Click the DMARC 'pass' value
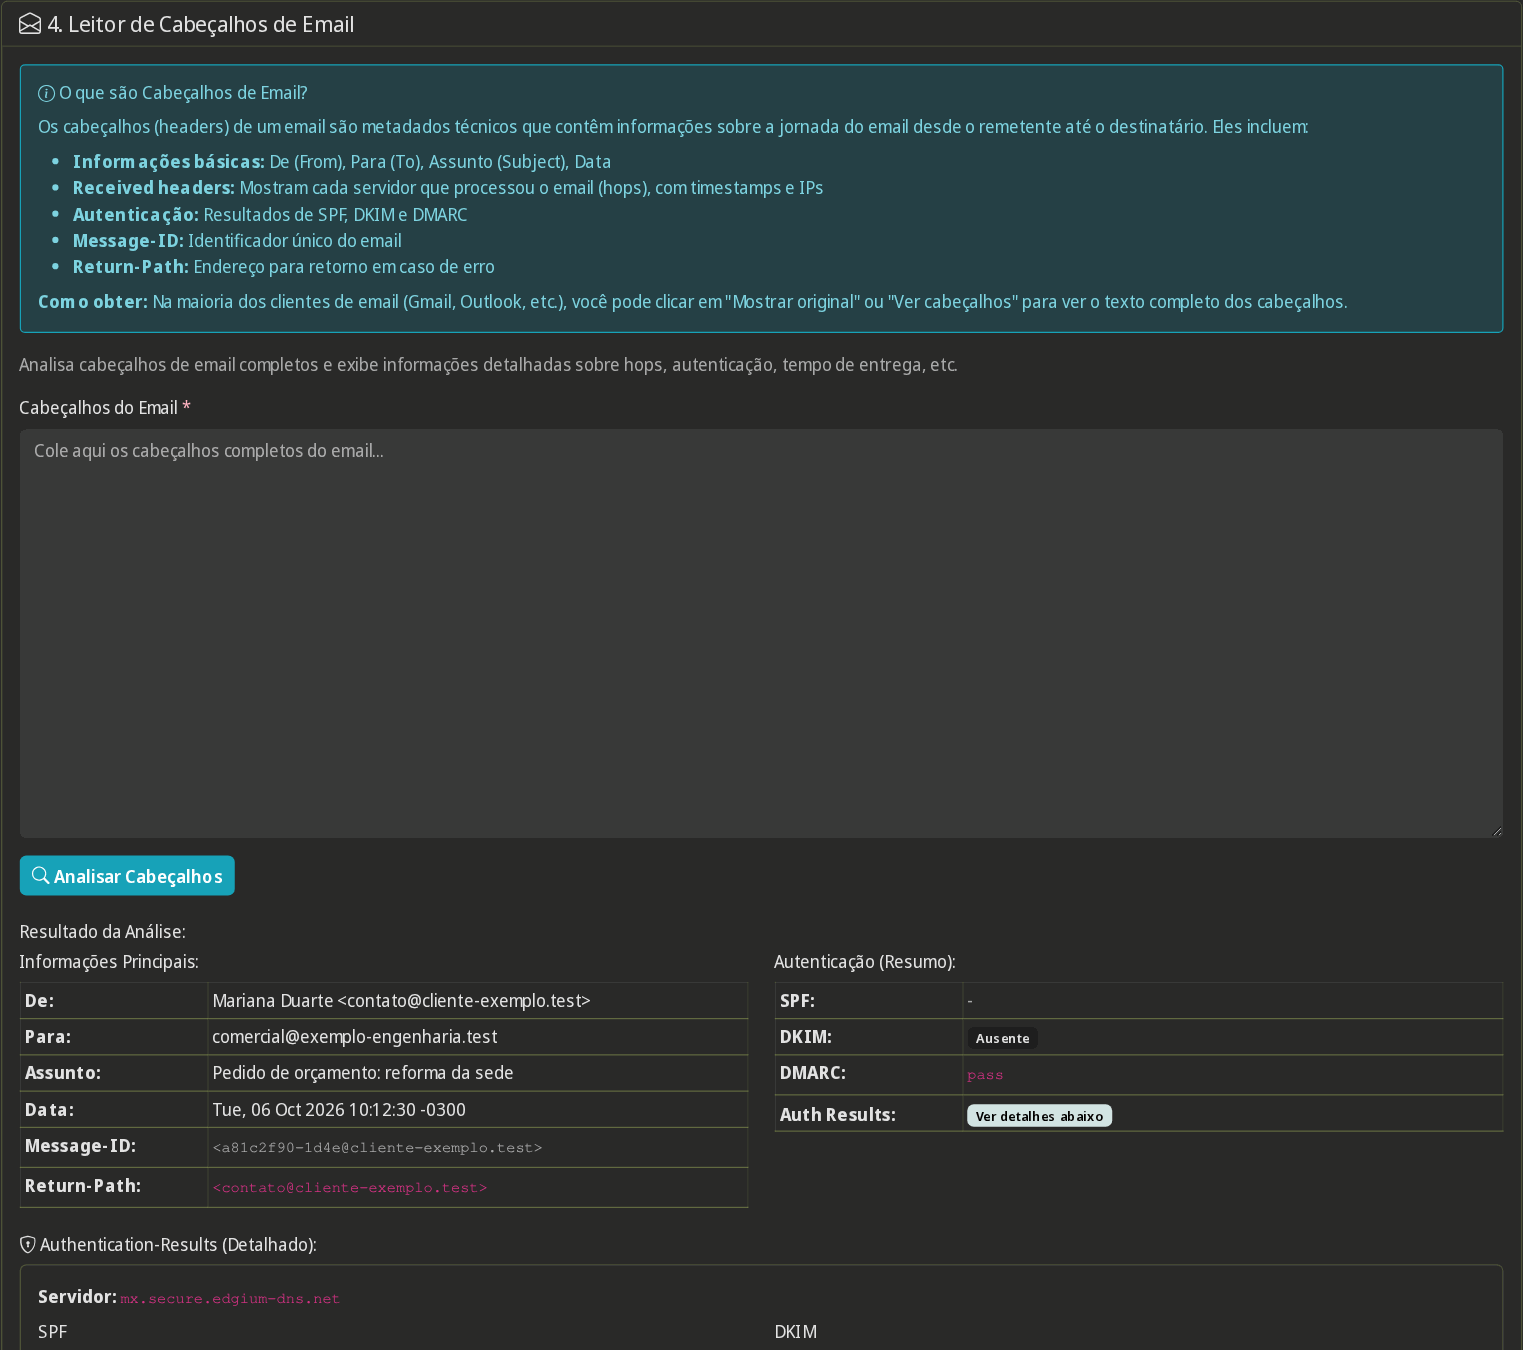 [x=985, y=1075]
